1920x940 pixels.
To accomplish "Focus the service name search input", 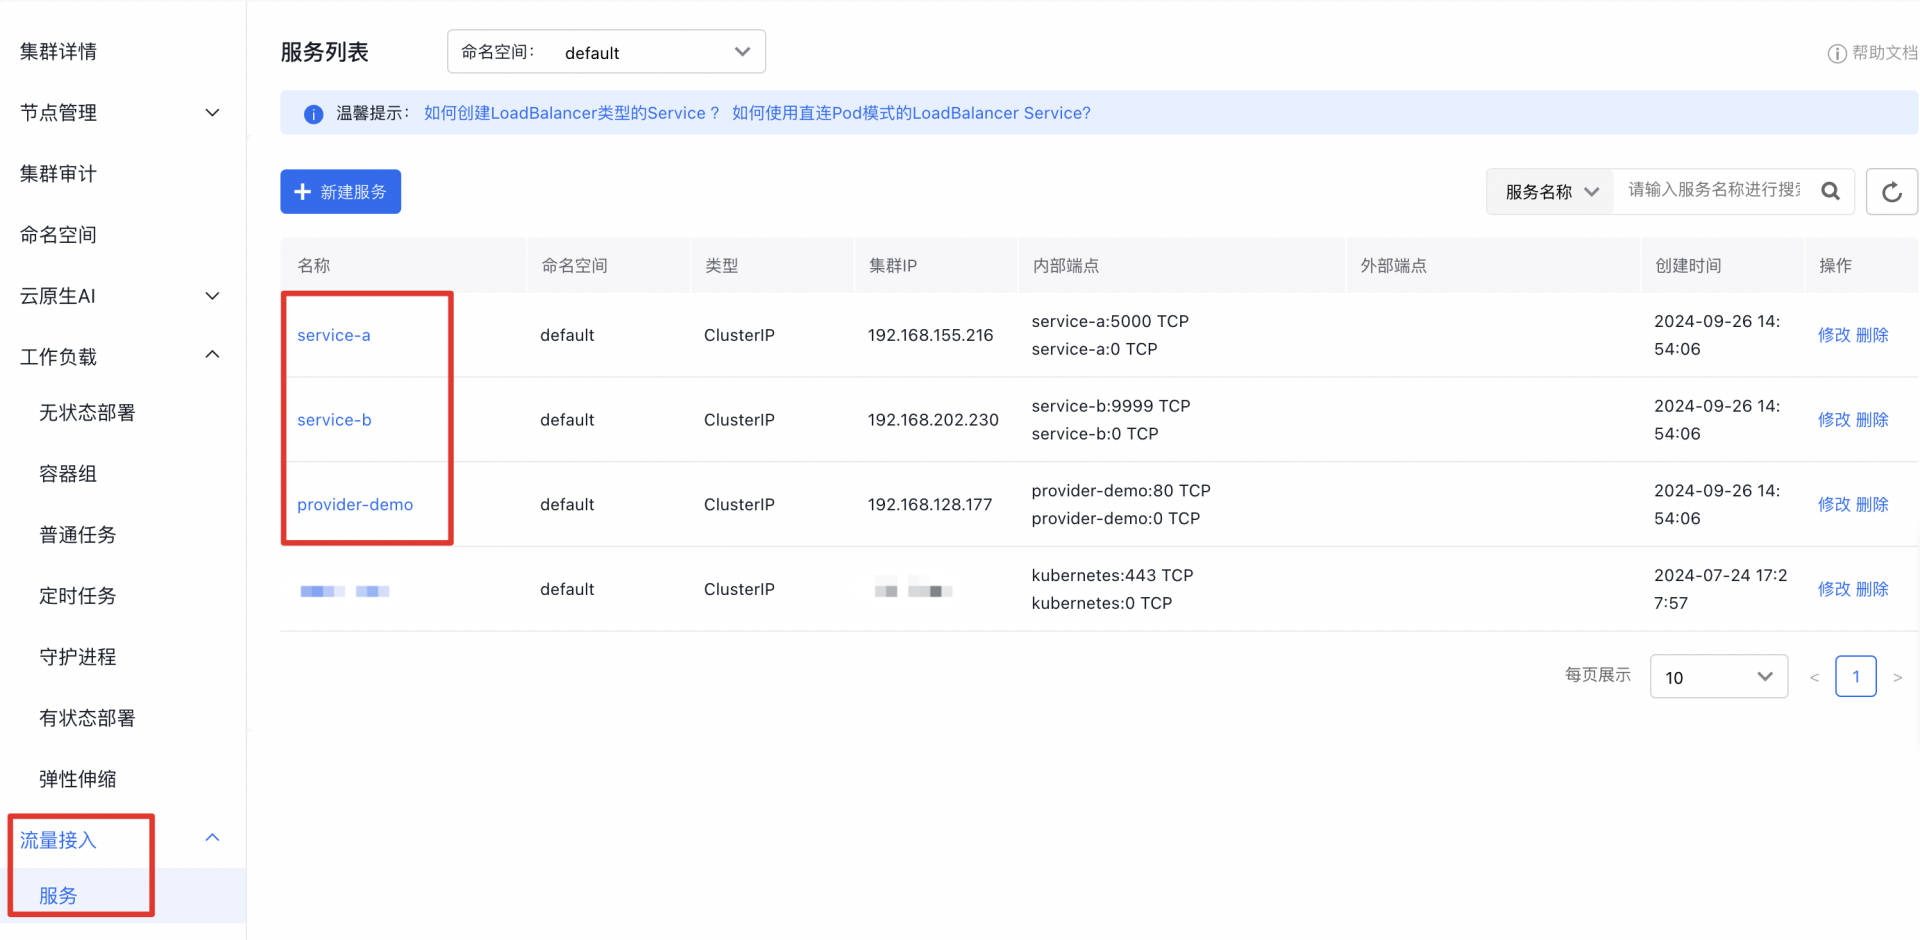I will point(1713,190).
